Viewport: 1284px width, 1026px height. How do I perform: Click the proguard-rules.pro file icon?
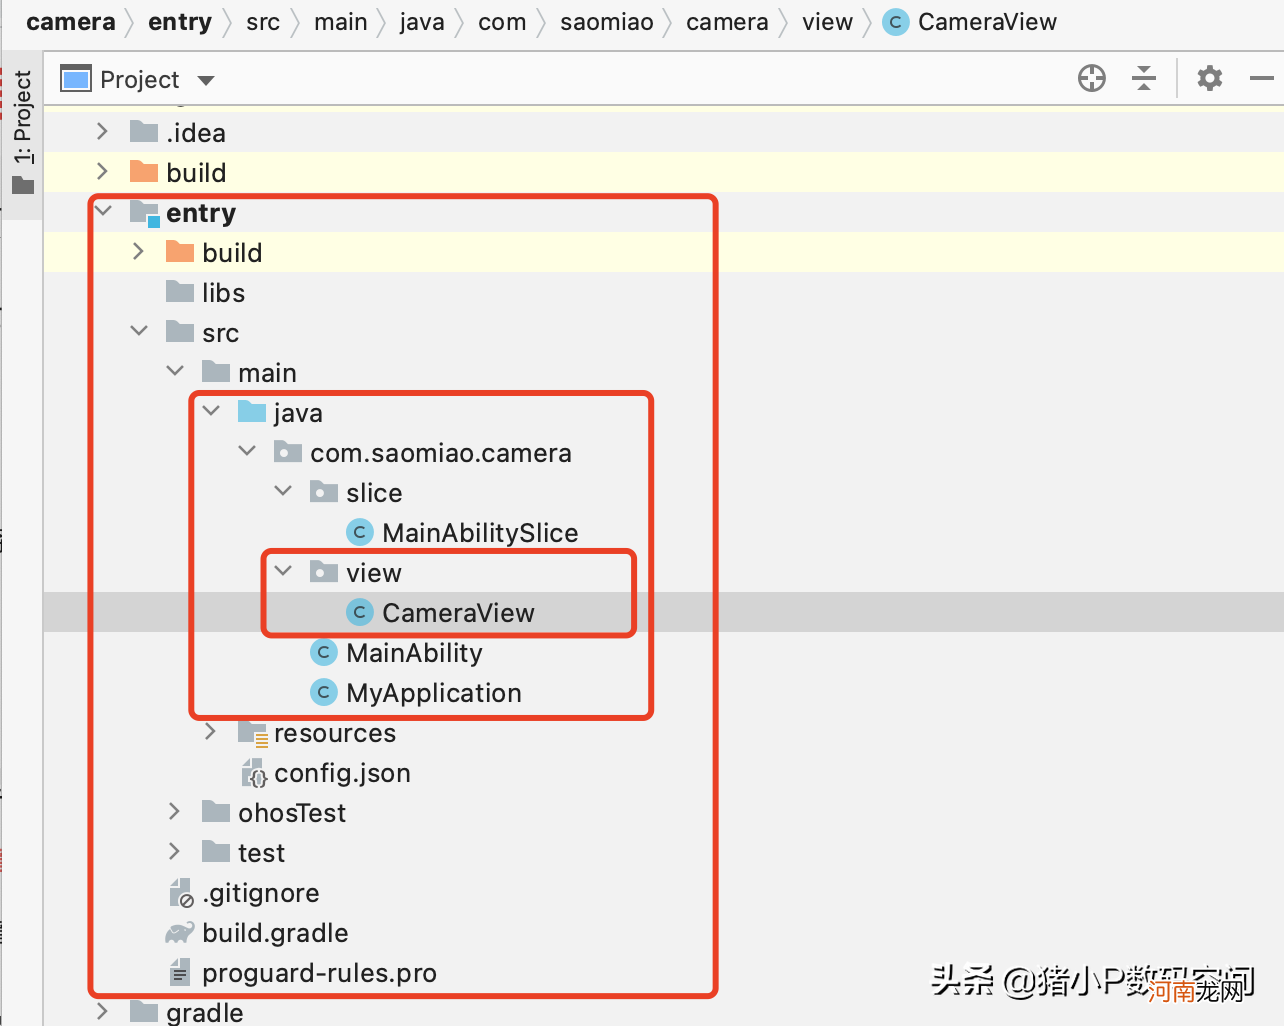[180, 972]
